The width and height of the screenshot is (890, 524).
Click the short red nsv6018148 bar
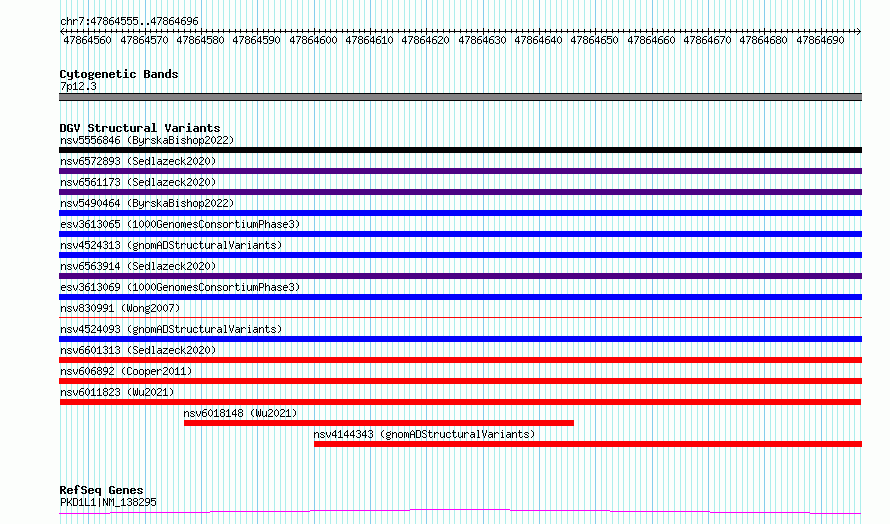pyautogui.click(x=379, y=423)
